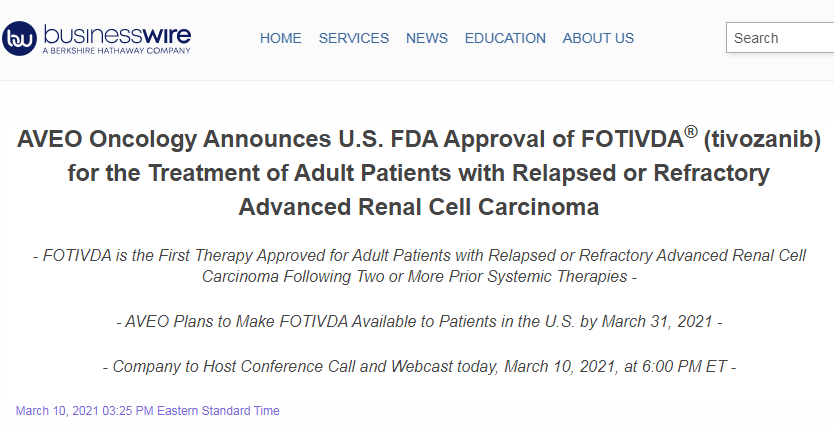Click the date March 31, 2021 in the subheading
Viewport: 834px width, 428px height.
tap(657, 322)
